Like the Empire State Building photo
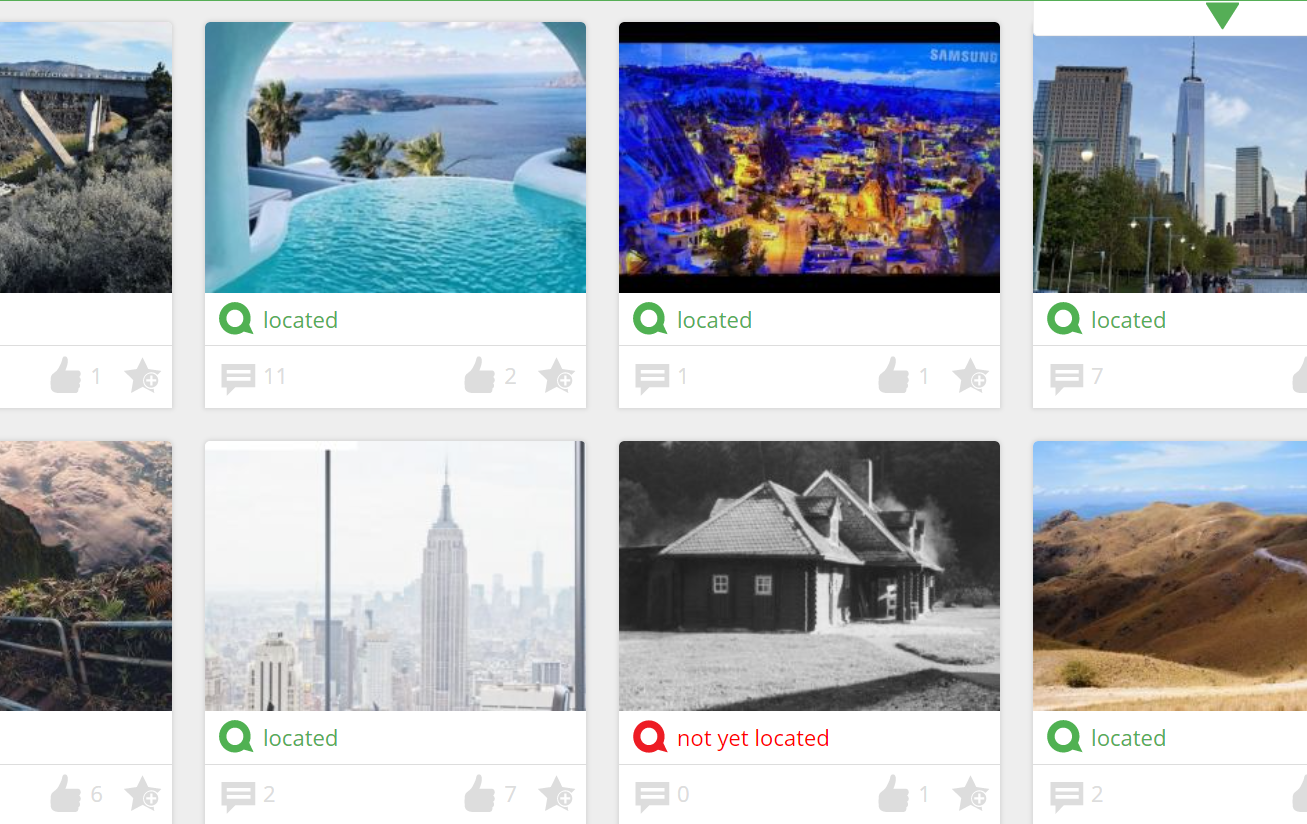 pos(479,794)
